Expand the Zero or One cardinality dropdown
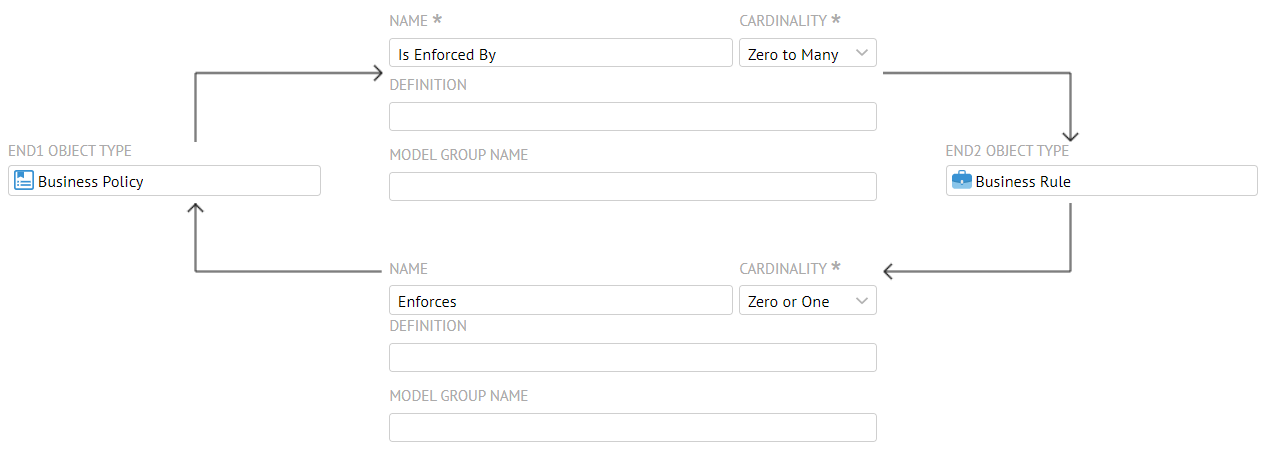 pyautogui.click(x=807, y=301)
